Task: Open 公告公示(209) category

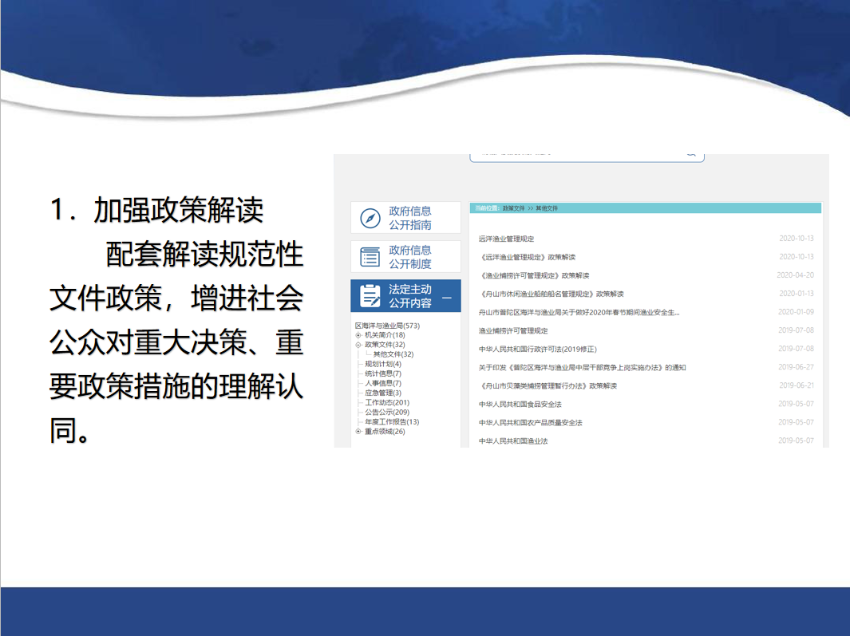Action: pos(387,412)
